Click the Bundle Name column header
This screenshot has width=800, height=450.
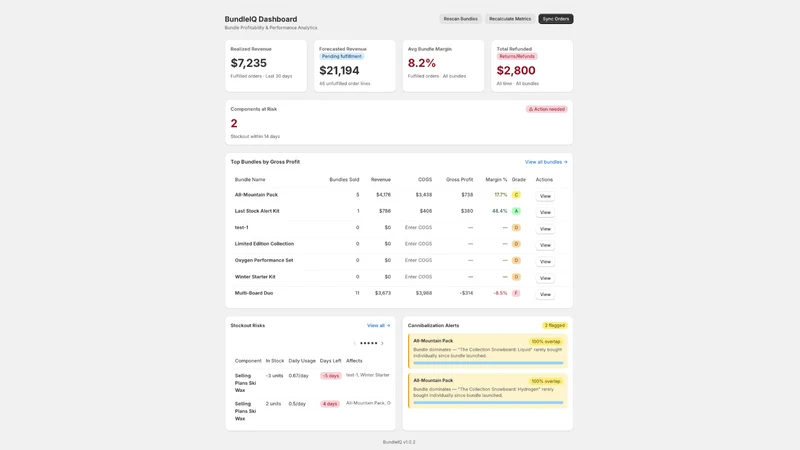tap(250, 180)
